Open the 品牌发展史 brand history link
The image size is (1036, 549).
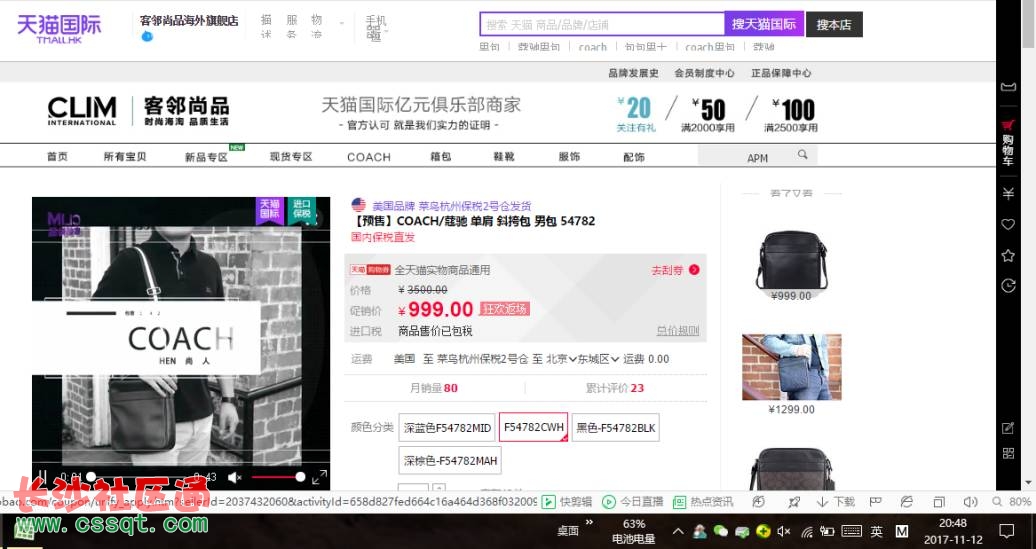[633, 73]
